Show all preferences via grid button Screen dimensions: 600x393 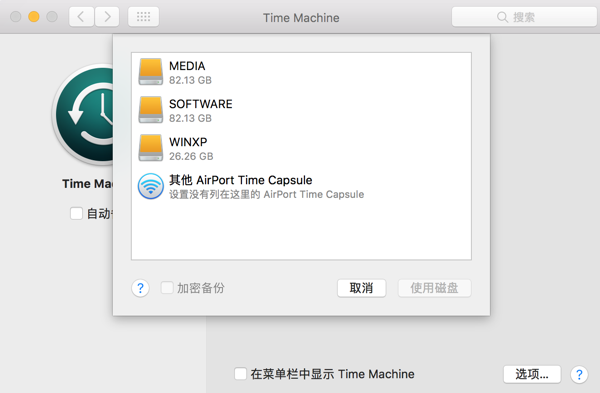143,17
